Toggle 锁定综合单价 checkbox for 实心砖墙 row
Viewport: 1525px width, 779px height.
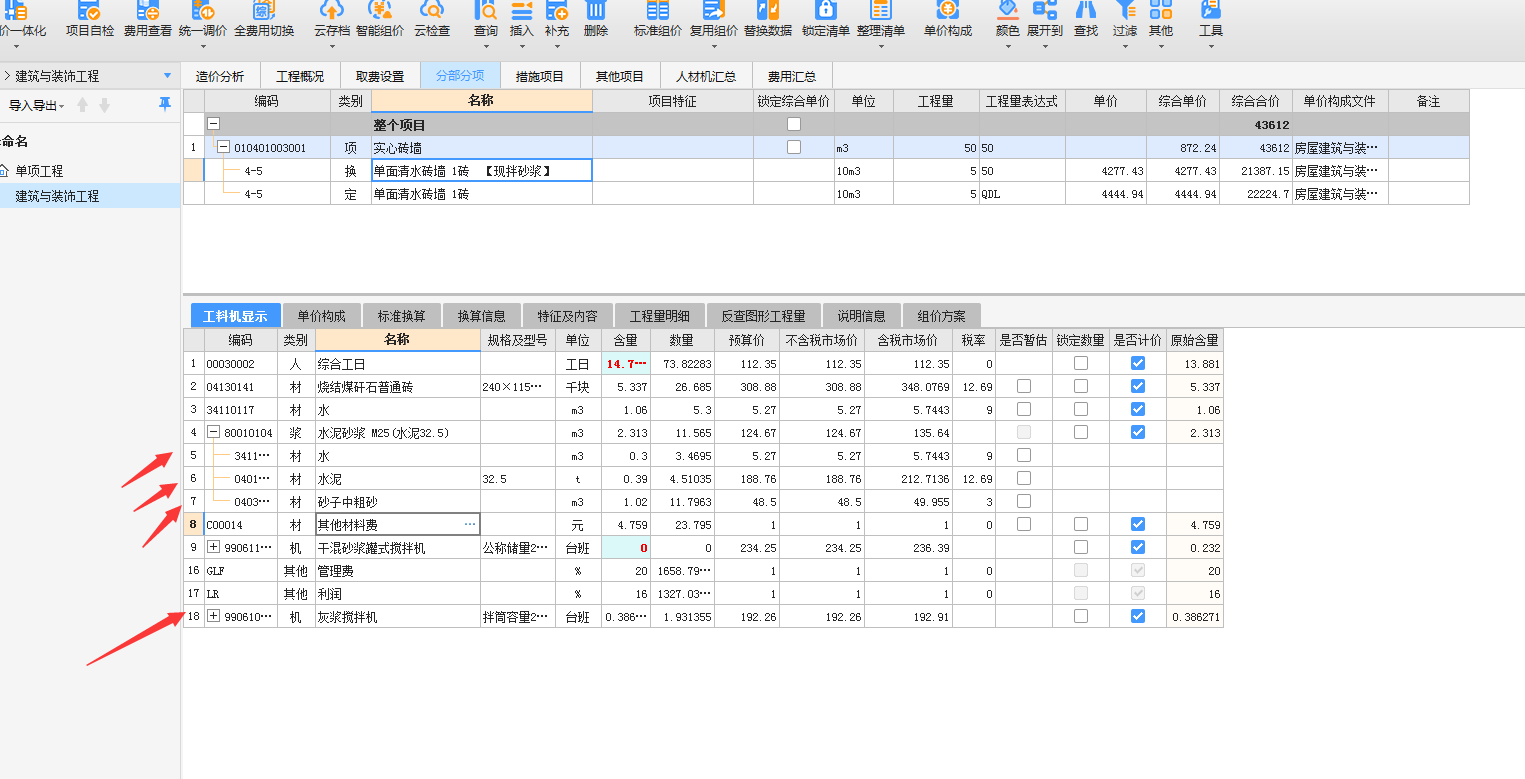pos(794,147)
